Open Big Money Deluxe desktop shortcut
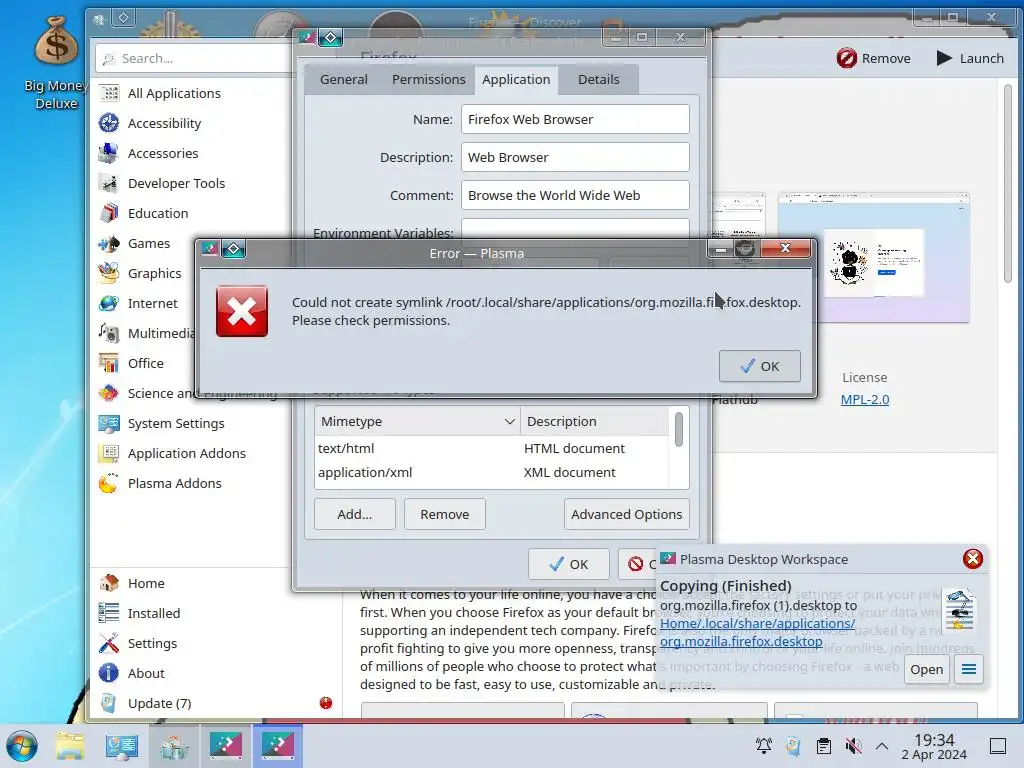 tap(56, 63)
